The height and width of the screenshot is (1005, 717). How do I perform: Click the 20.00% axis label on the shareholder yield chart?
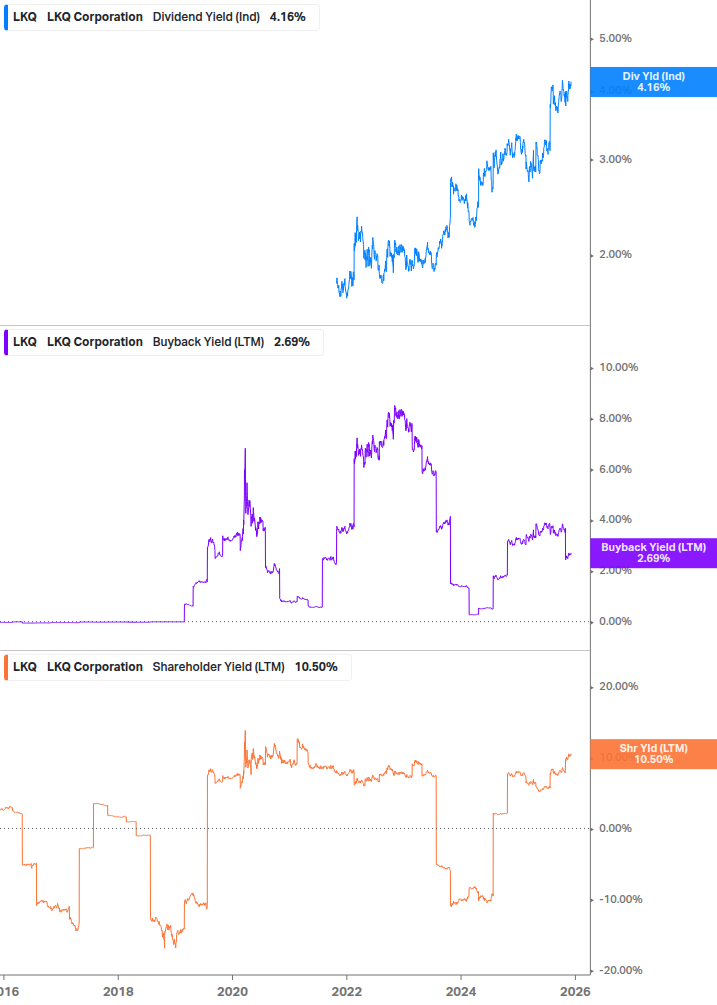(618, 686)
